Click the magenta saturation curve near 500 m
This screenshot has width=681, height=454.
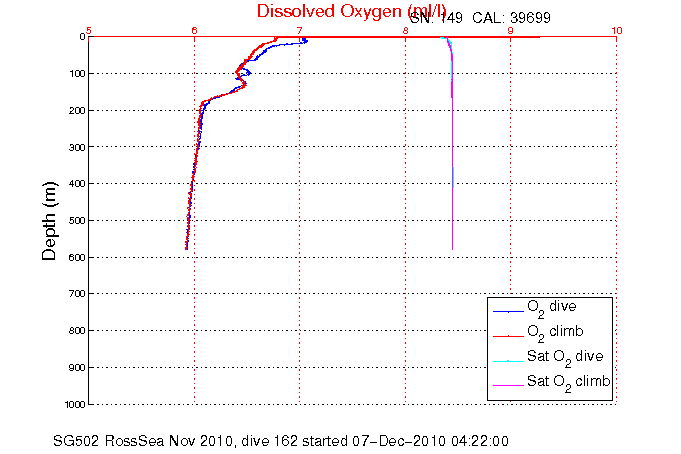453,221
